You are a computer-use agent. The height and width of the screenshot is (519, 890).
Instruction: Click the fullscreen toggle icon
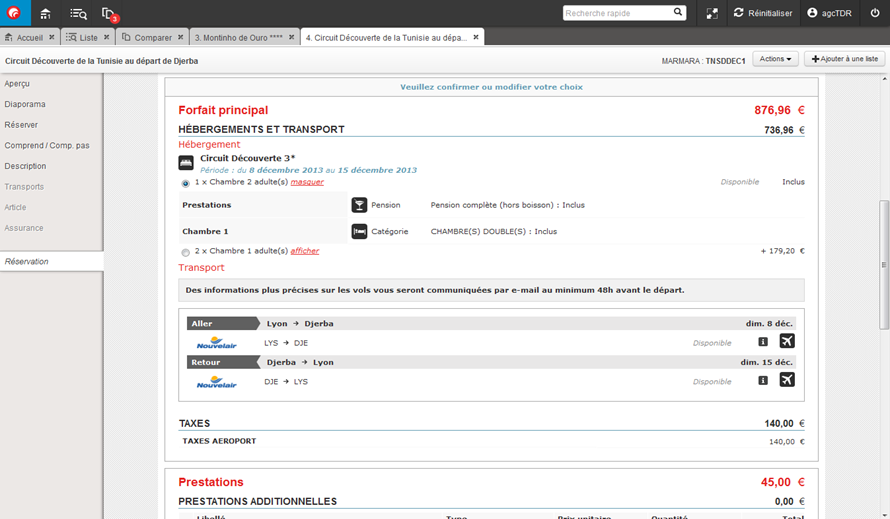coord(712,13)
